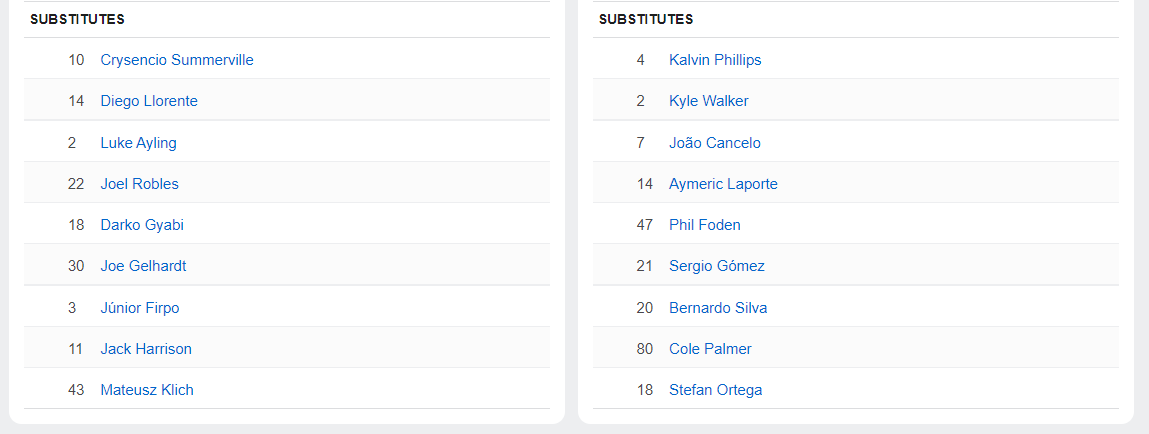
Task: Click on Darko Gyabi
Action: [x=142, y=225]
